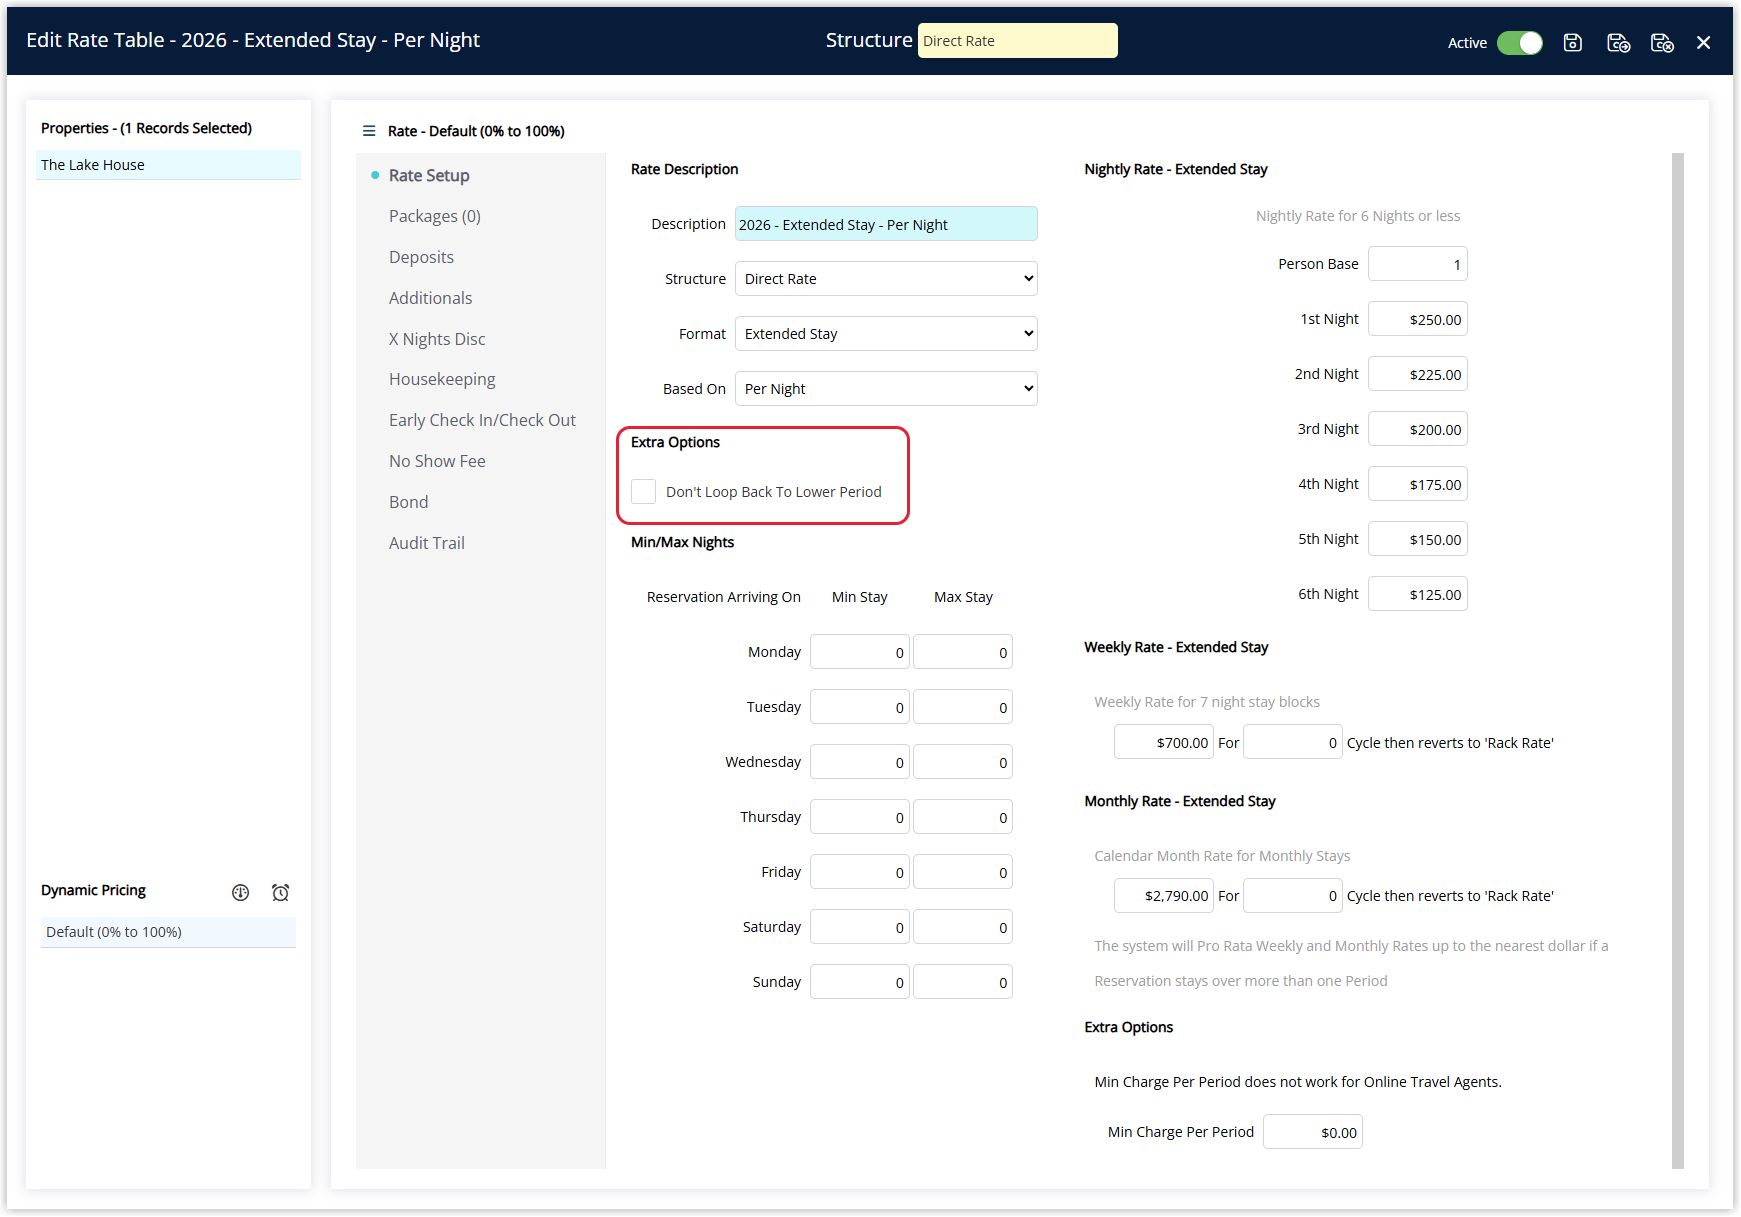
Task: View the Audit Trail section
Action: point(427,543)
